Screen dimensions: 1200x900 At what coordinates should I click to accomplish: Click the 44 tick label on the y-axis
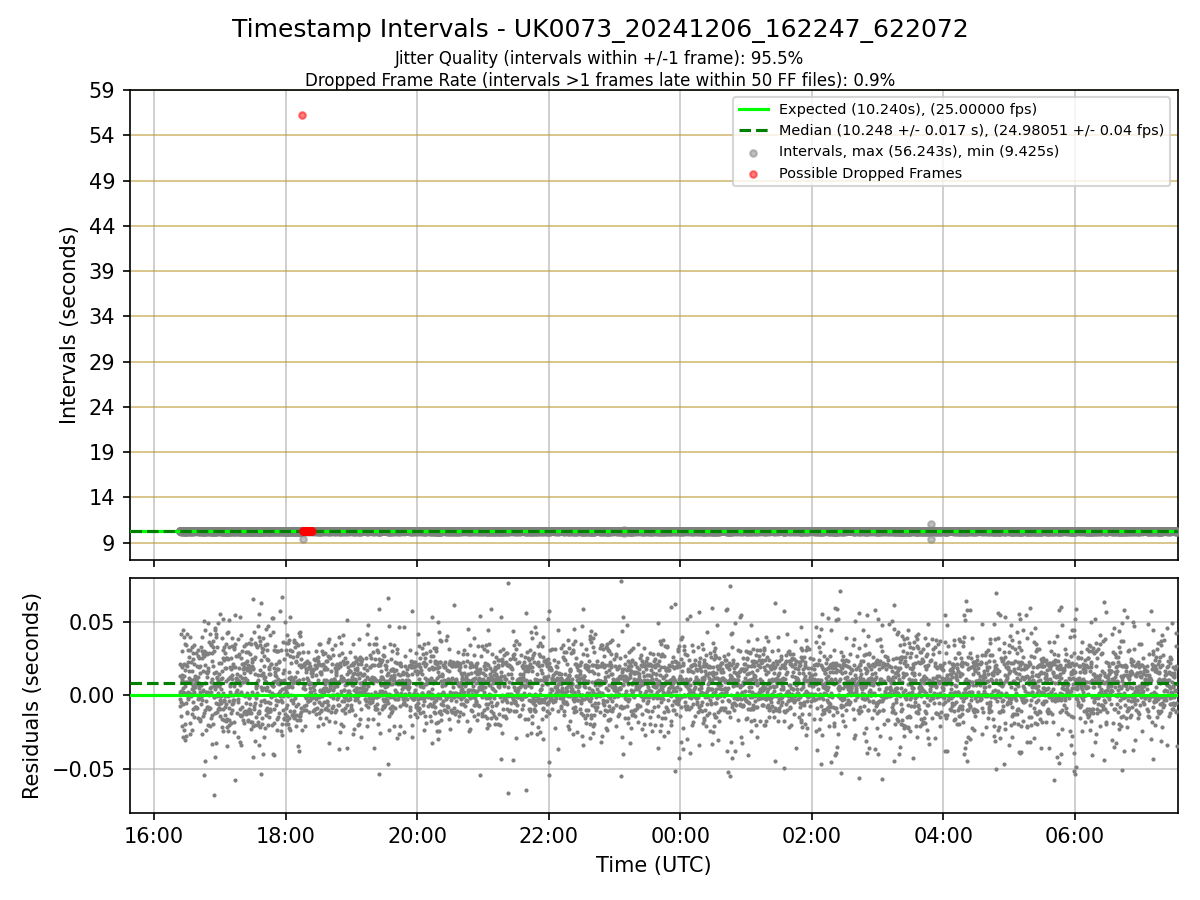tap(104, 227)
